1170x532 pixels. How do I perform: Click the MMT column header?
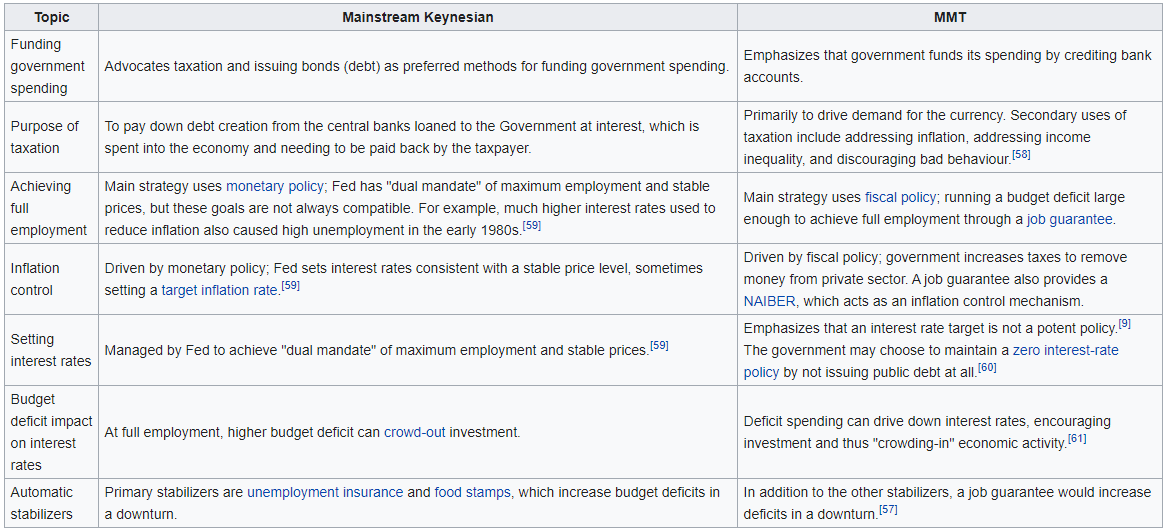950,17
